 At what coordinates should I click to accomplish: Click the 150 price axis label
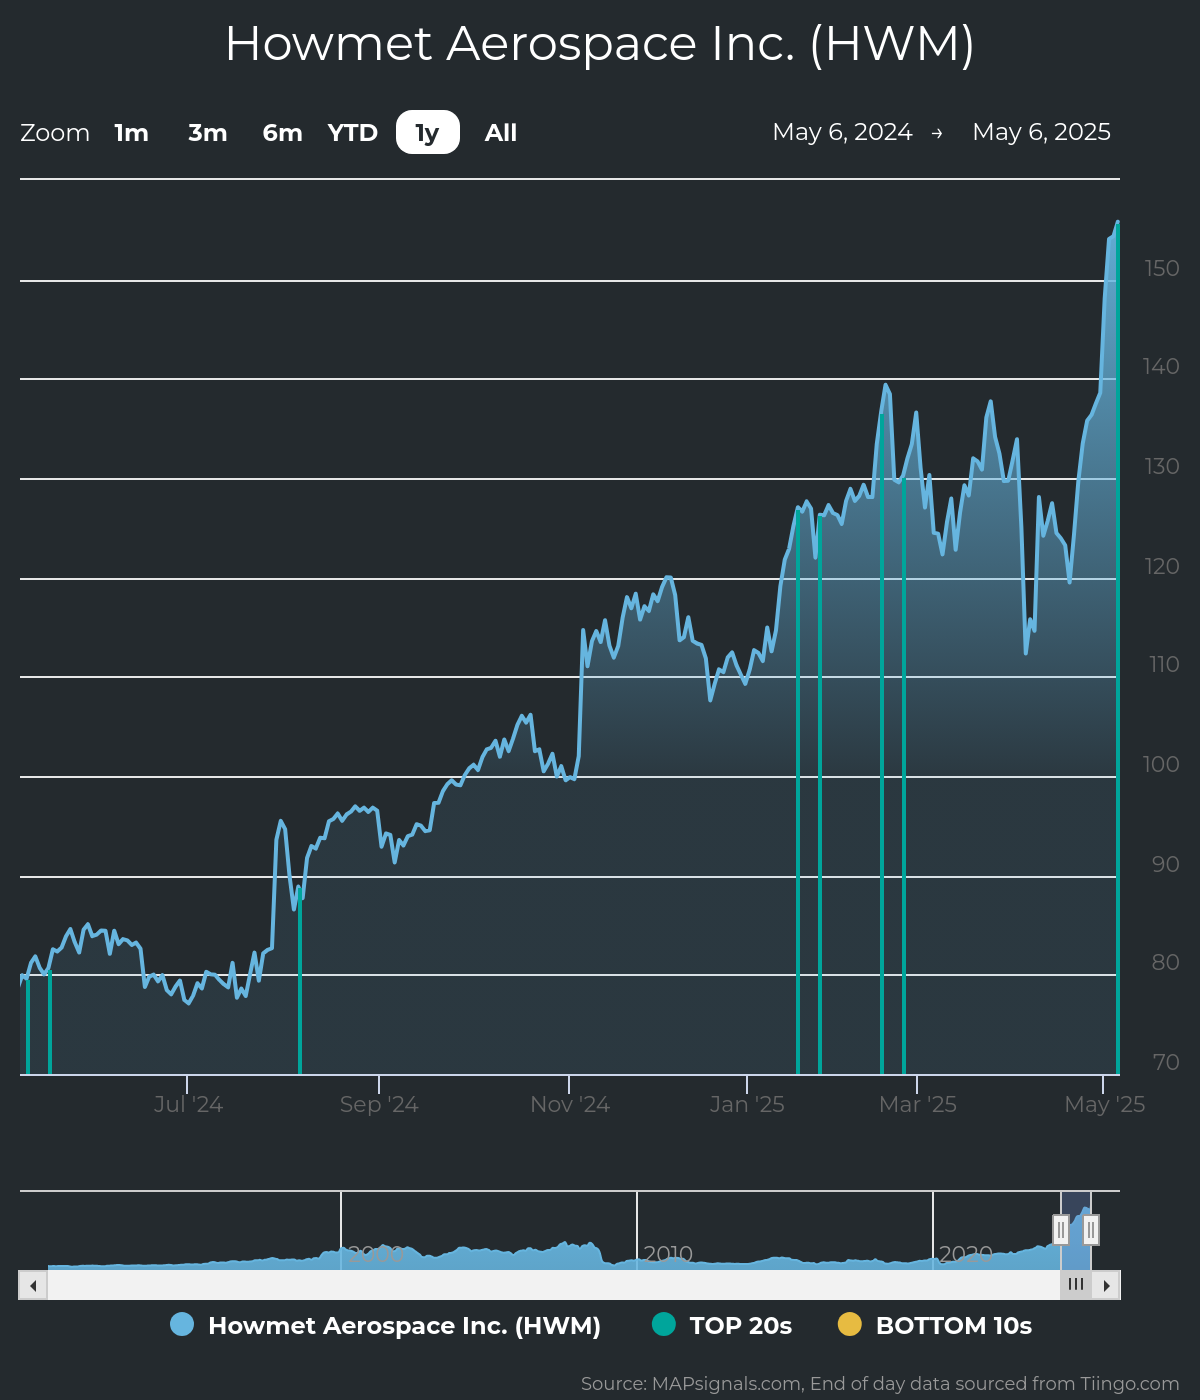[1162, 268]
